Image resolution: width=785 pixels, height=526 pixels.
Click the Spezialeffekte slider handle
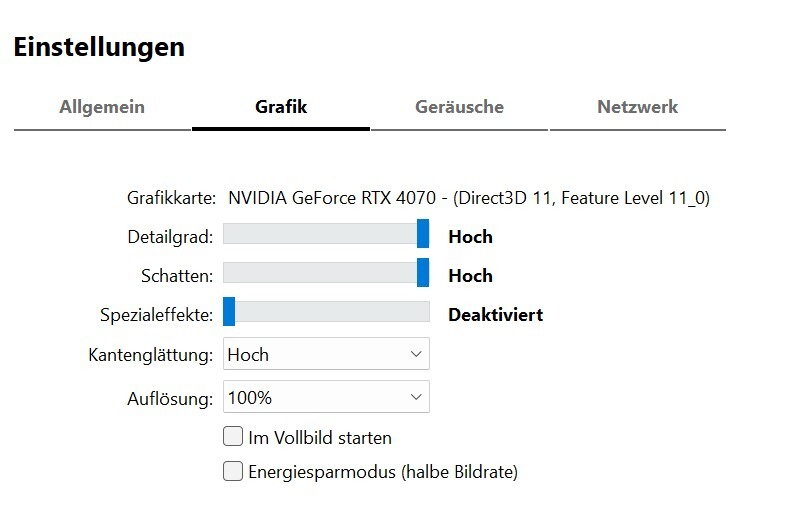[229, 311]
